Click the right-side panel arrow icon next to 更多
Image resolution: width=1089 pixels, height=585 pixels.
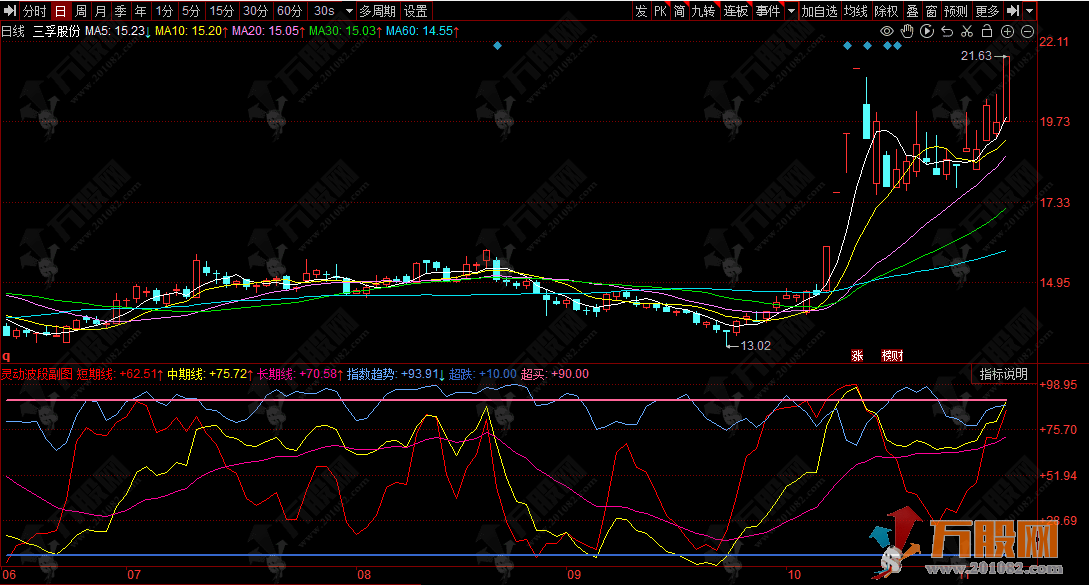pos(1012,11)
